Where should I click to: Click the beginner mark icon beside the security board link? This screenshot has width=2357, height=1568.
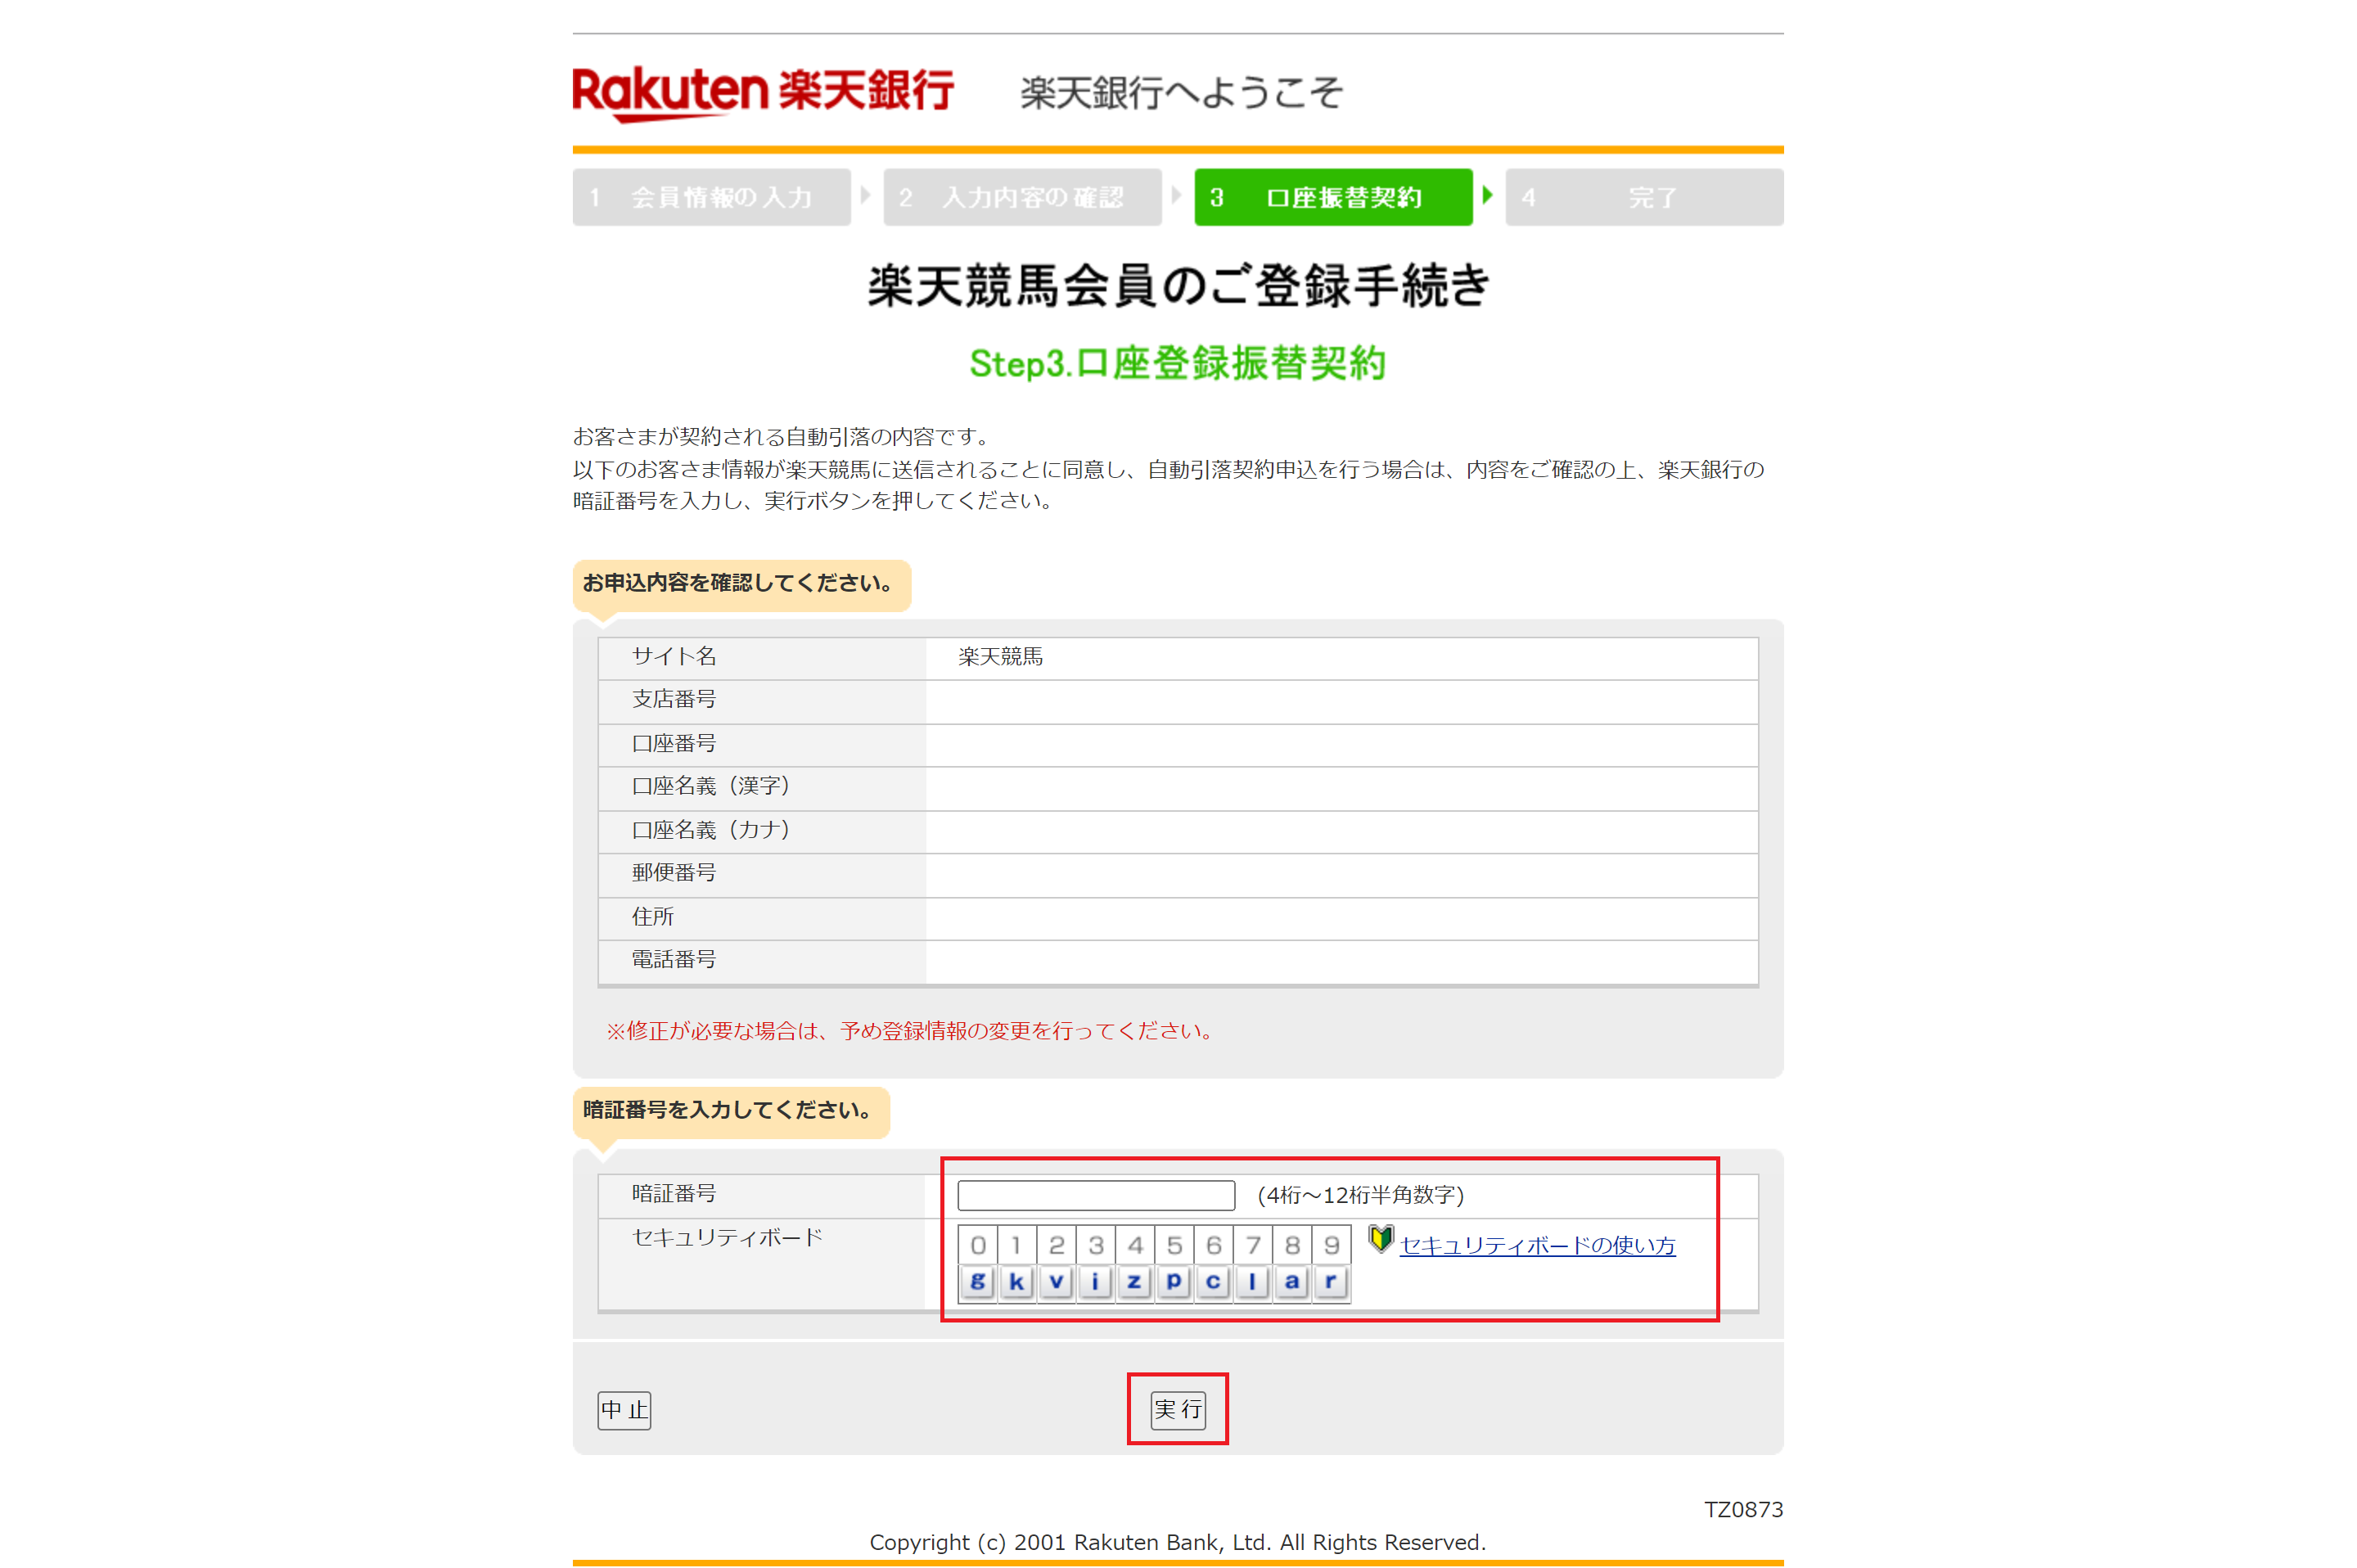1380,1239
